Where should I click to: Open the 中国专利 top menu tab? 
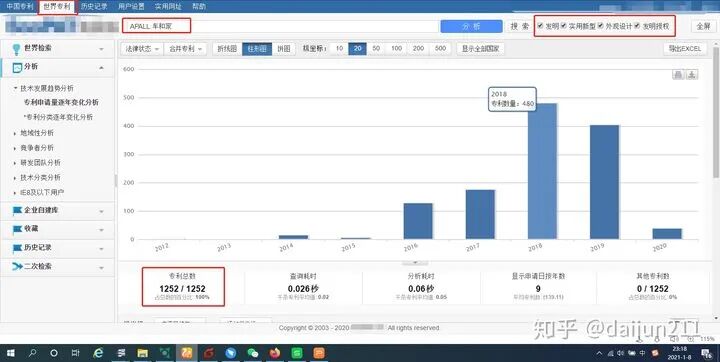pos(20,6)
